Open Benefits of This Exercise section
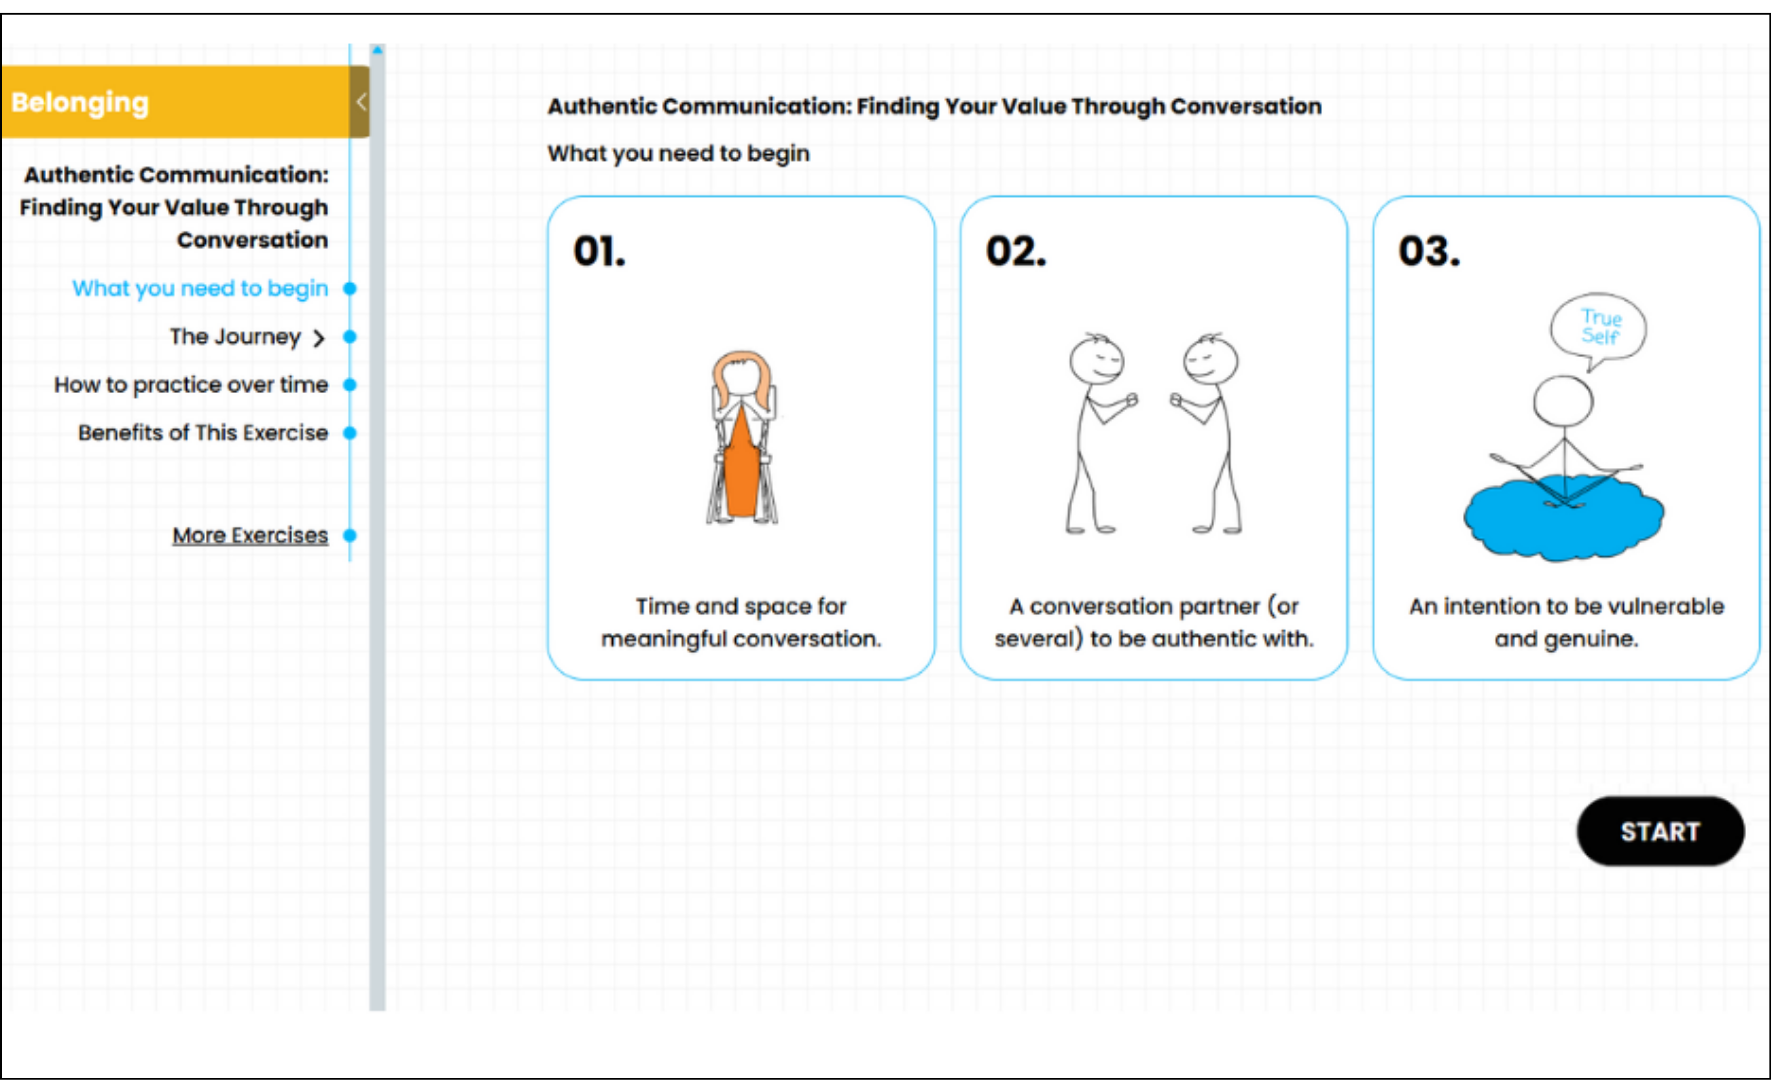Image resolution: width=1785 pixels, height=1080 pixels. pyautogui.click(x=203, y=433)
